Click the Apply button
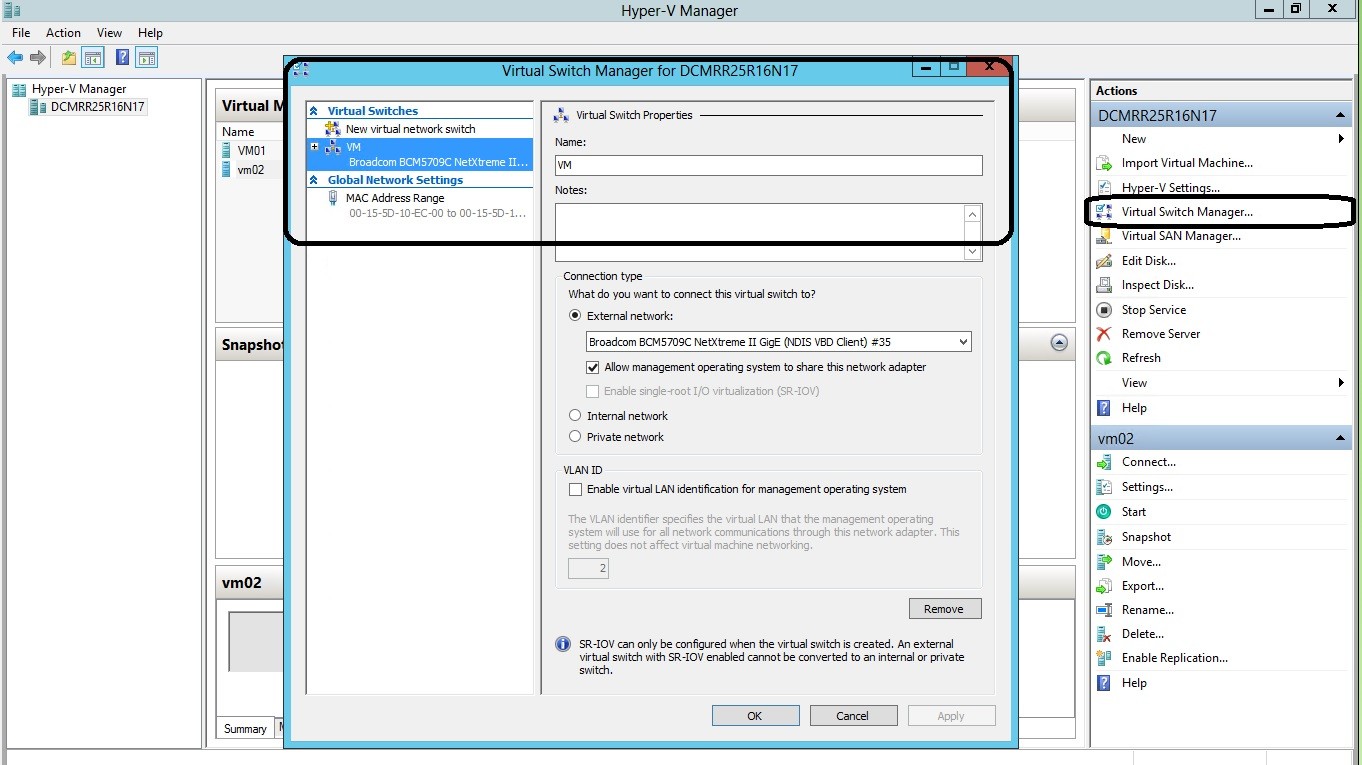 click(x=951, y=716)
